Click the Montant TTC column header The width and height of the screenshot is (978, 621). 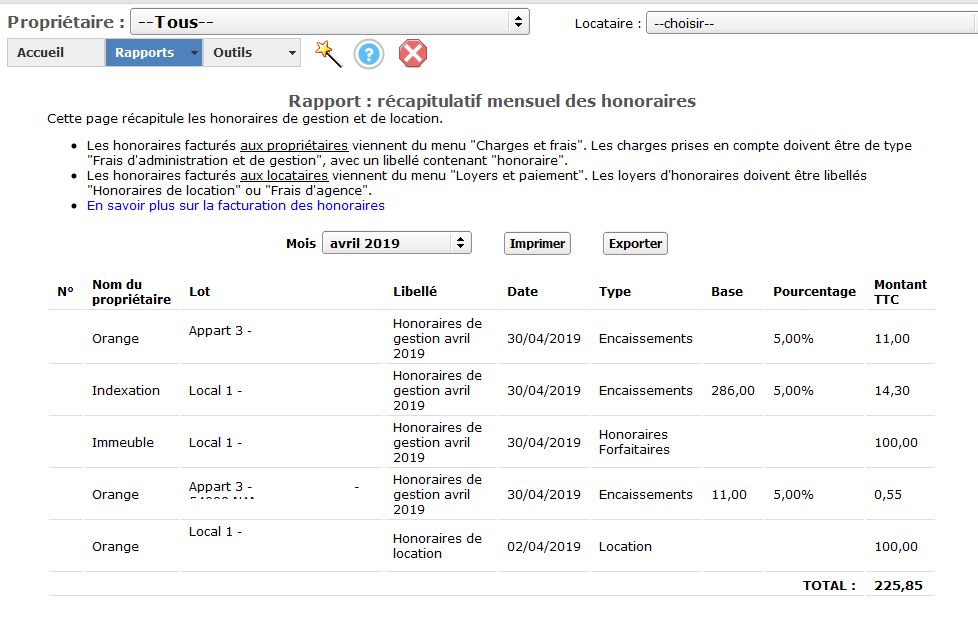(900, 292)
